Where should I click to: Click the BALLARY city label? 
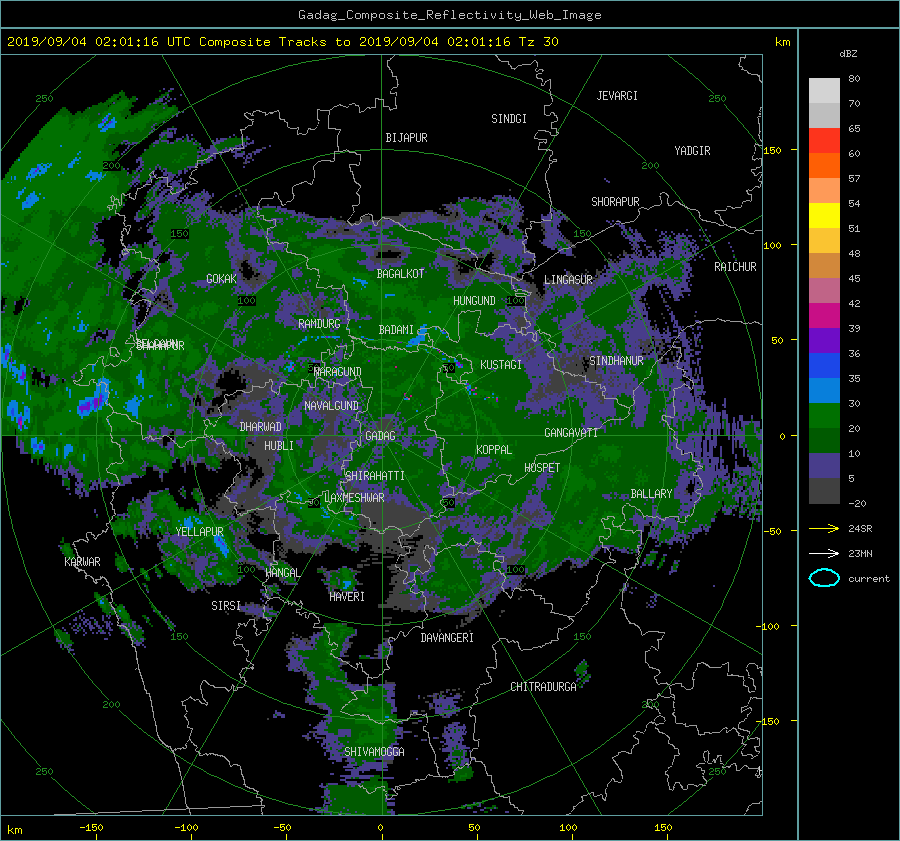click(651, 494)
